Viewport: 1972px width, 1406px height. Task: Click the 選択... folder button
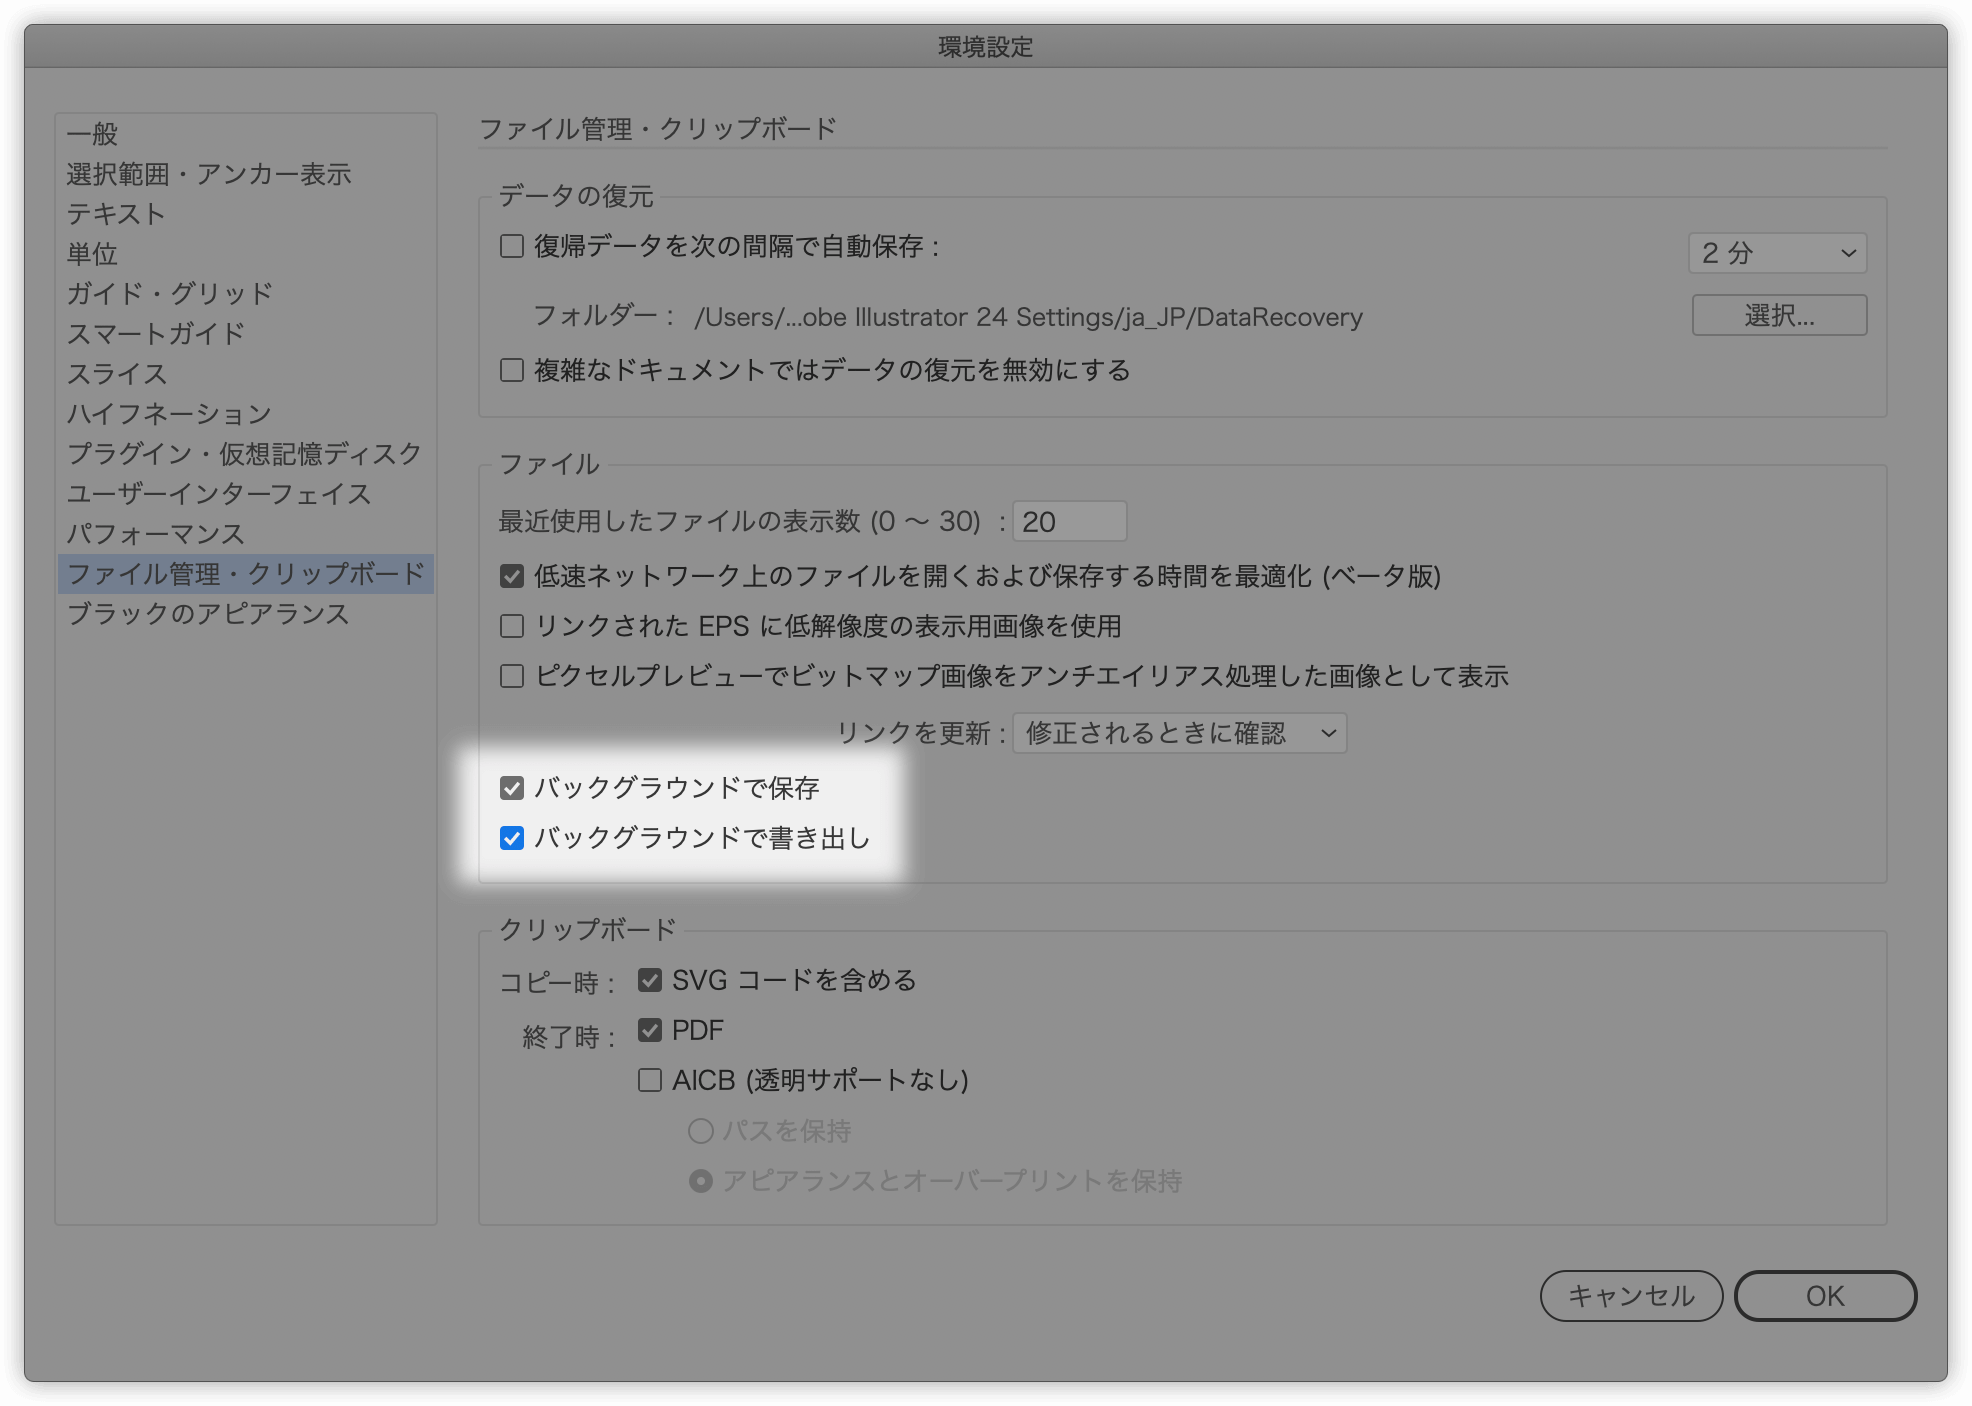1779,314
